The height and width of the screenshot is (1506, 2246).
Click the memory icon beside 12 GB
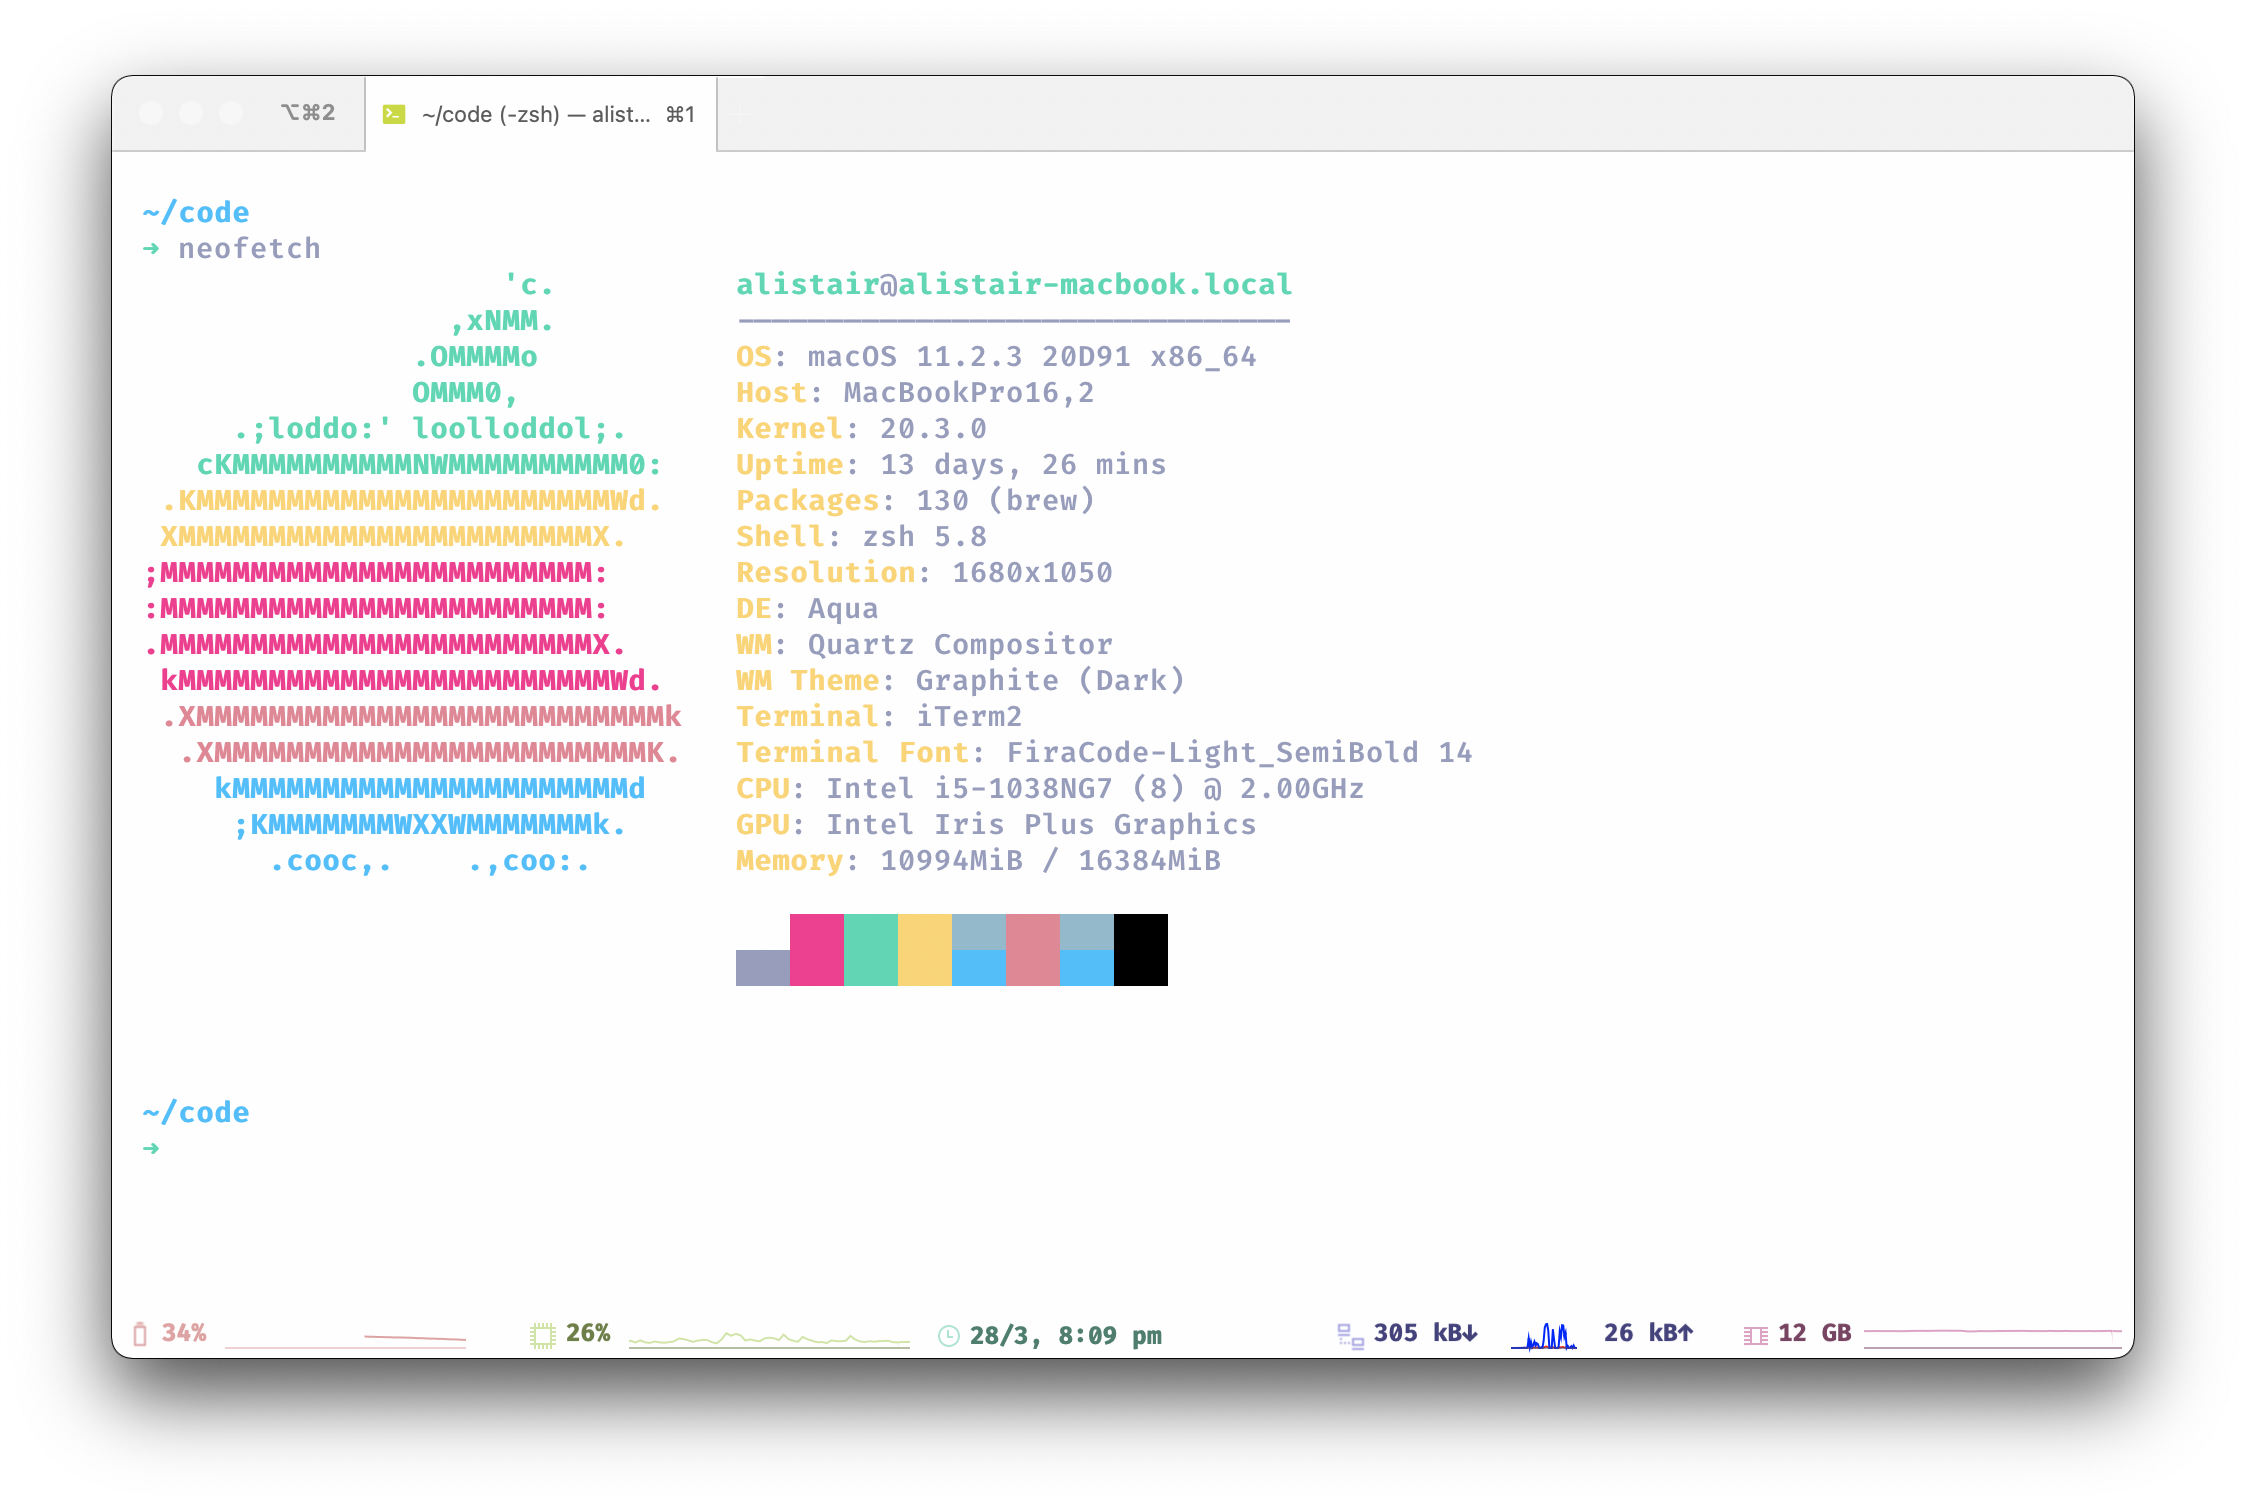[1755, 1335]
